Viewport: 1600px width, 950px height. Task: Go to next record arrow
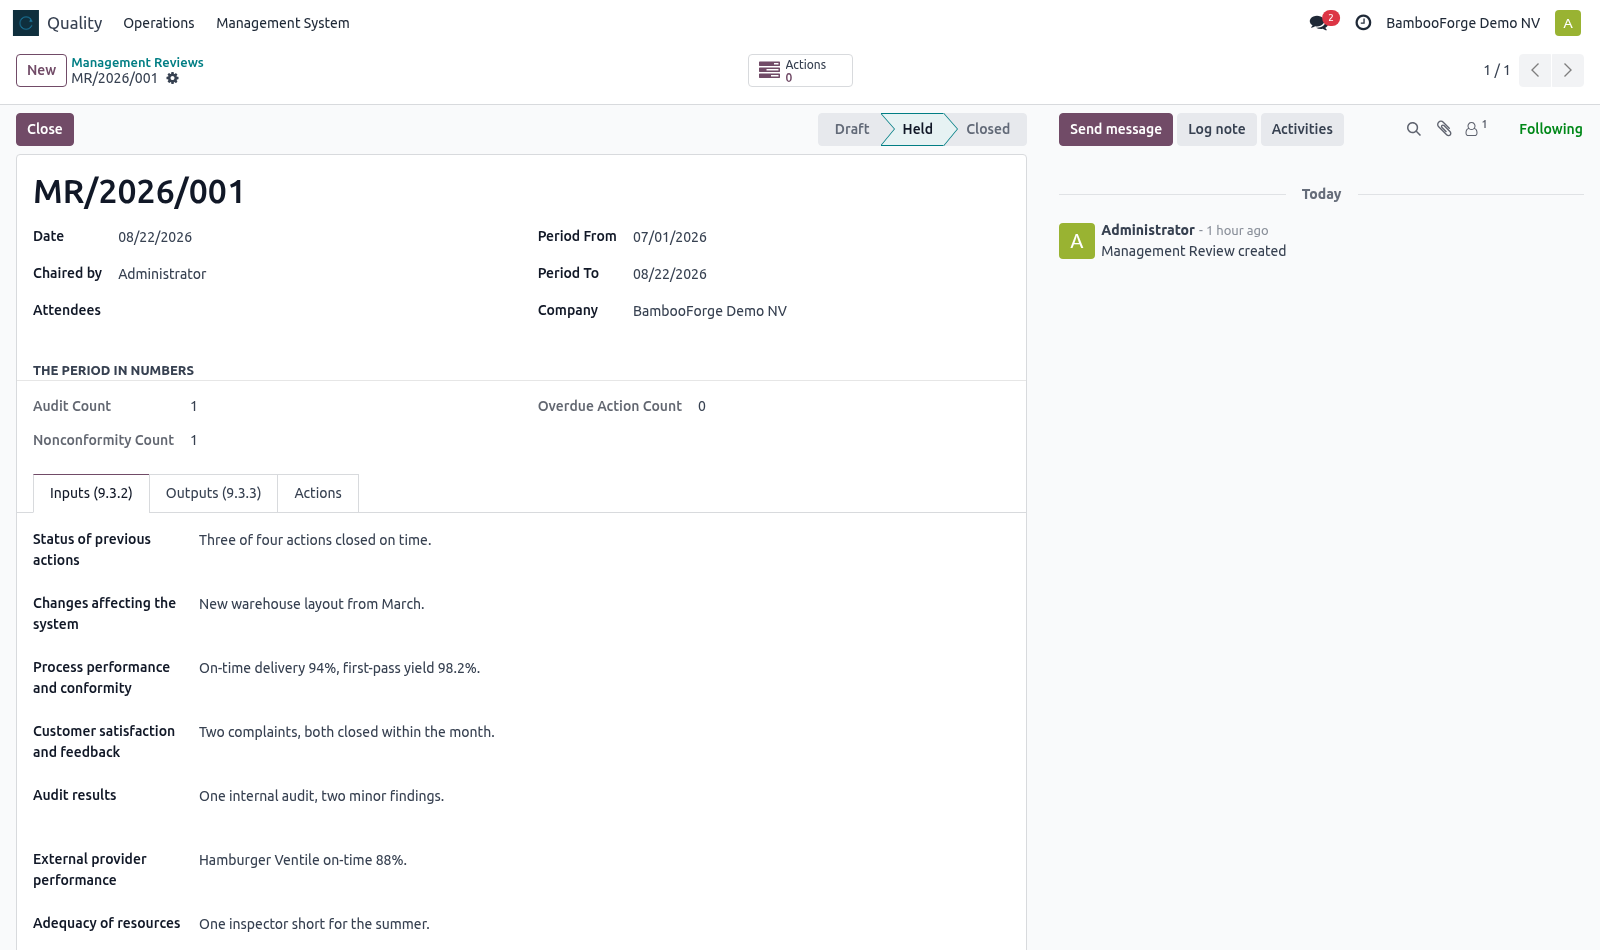pos(1568,70)
